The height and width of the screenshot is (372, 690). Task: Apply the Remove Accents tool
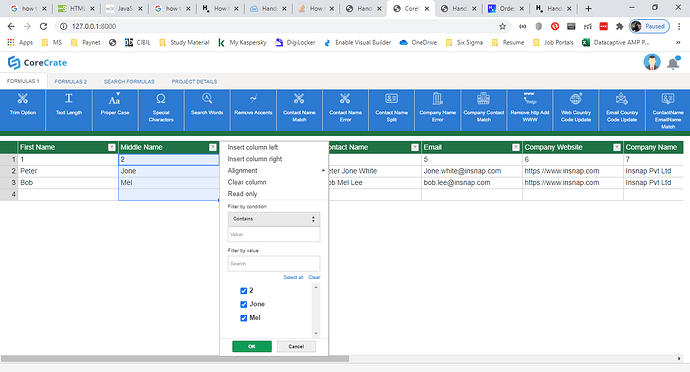pos(253,110)
